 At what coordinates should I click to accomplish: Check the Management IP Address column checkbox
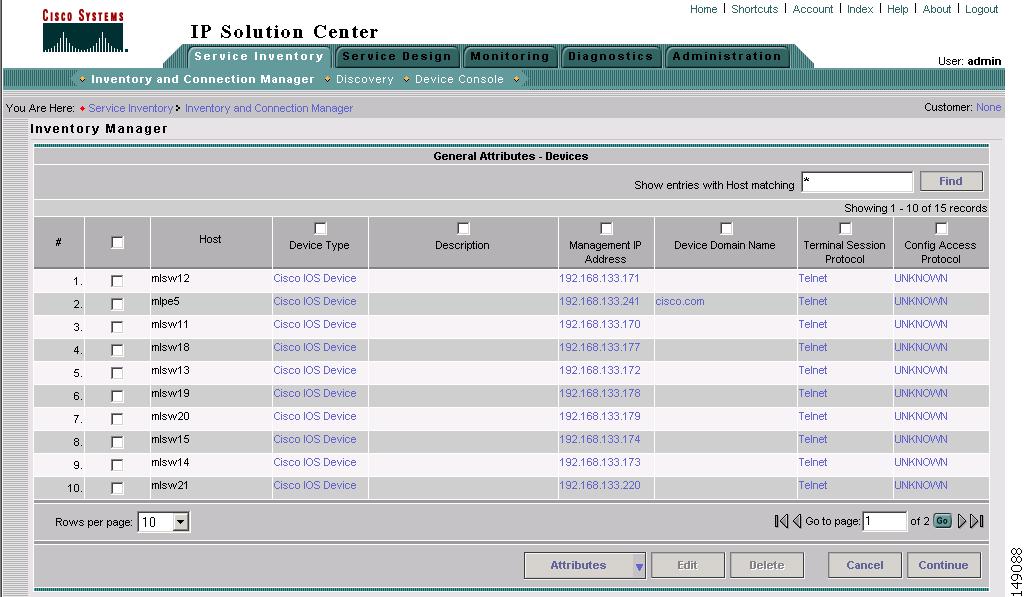pyautogui.click(x=606, y=228)
